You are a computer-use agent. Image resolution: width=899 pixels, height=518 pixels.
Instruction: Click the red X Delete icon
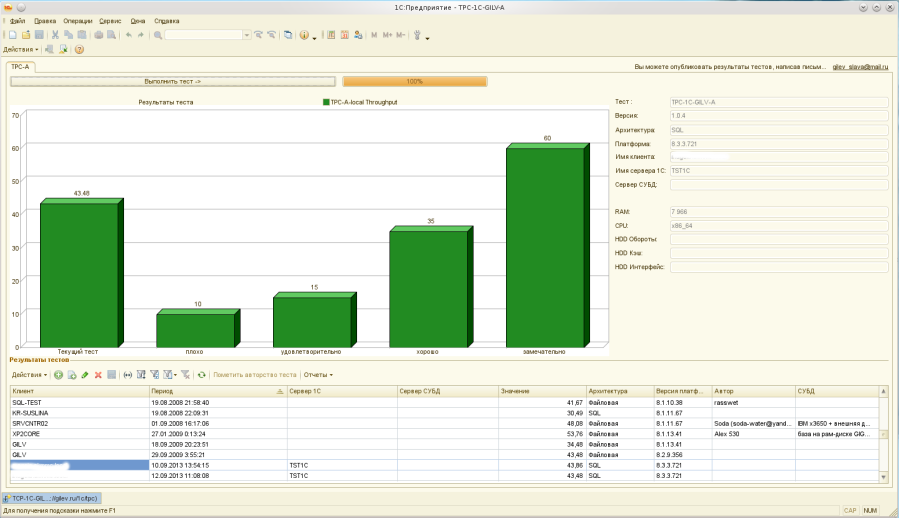(x=98, y=375)
